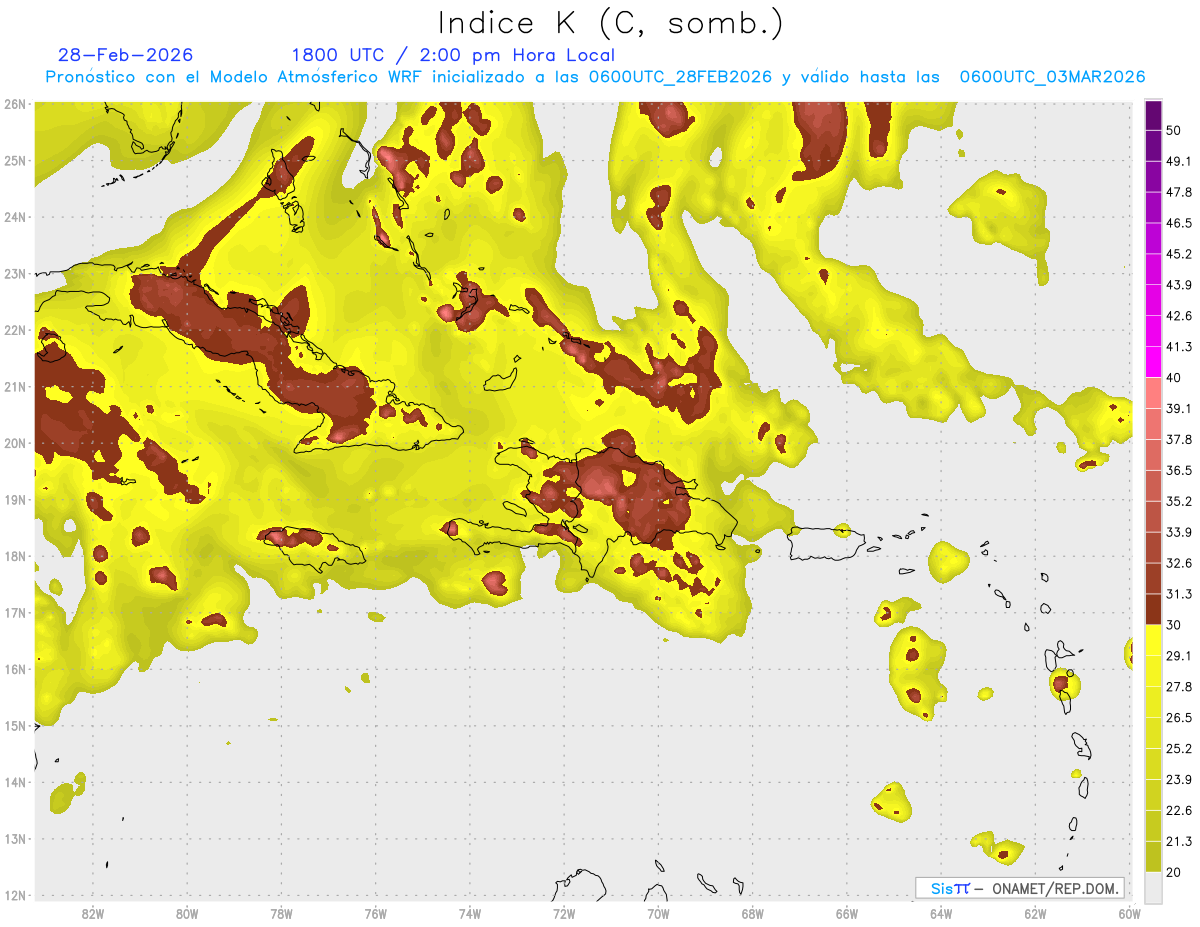The image size is (1200, 927).
Task: Pick the dark brown swatch between 30 and 31.3
Action: tap(1153, 610)
